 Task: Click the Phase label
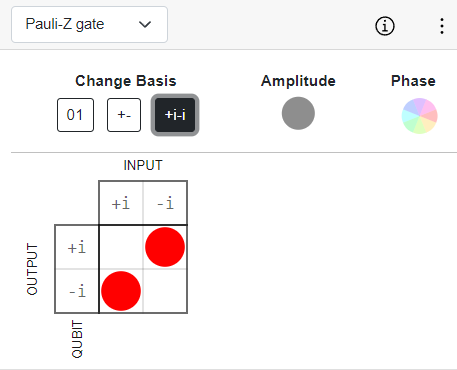point(413,81)
